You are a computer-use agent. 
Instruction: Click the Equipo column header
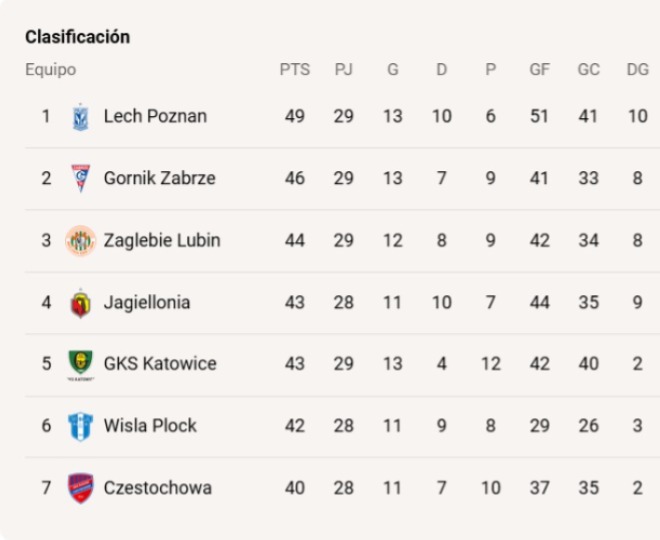(x=51, y=69)
